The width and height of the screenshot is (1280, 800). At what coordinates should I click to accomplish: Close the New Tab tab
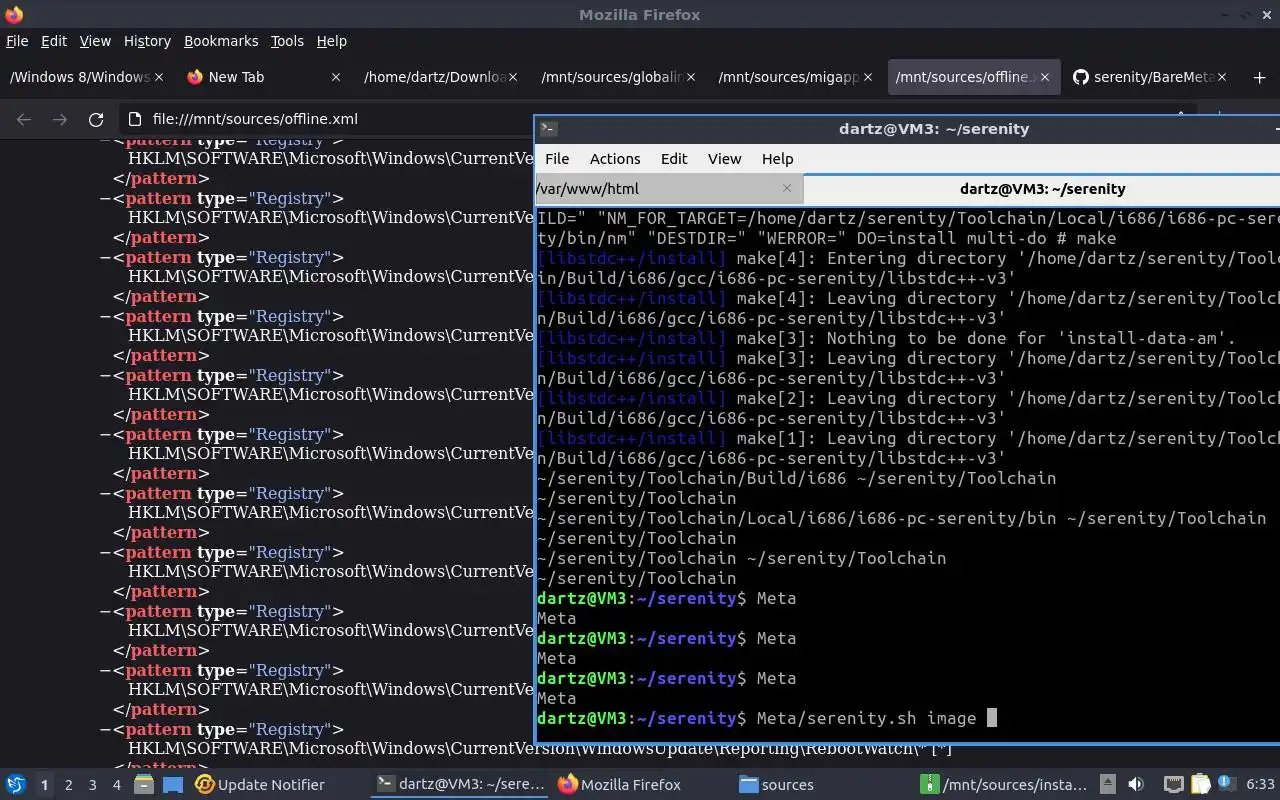point(336,77)
